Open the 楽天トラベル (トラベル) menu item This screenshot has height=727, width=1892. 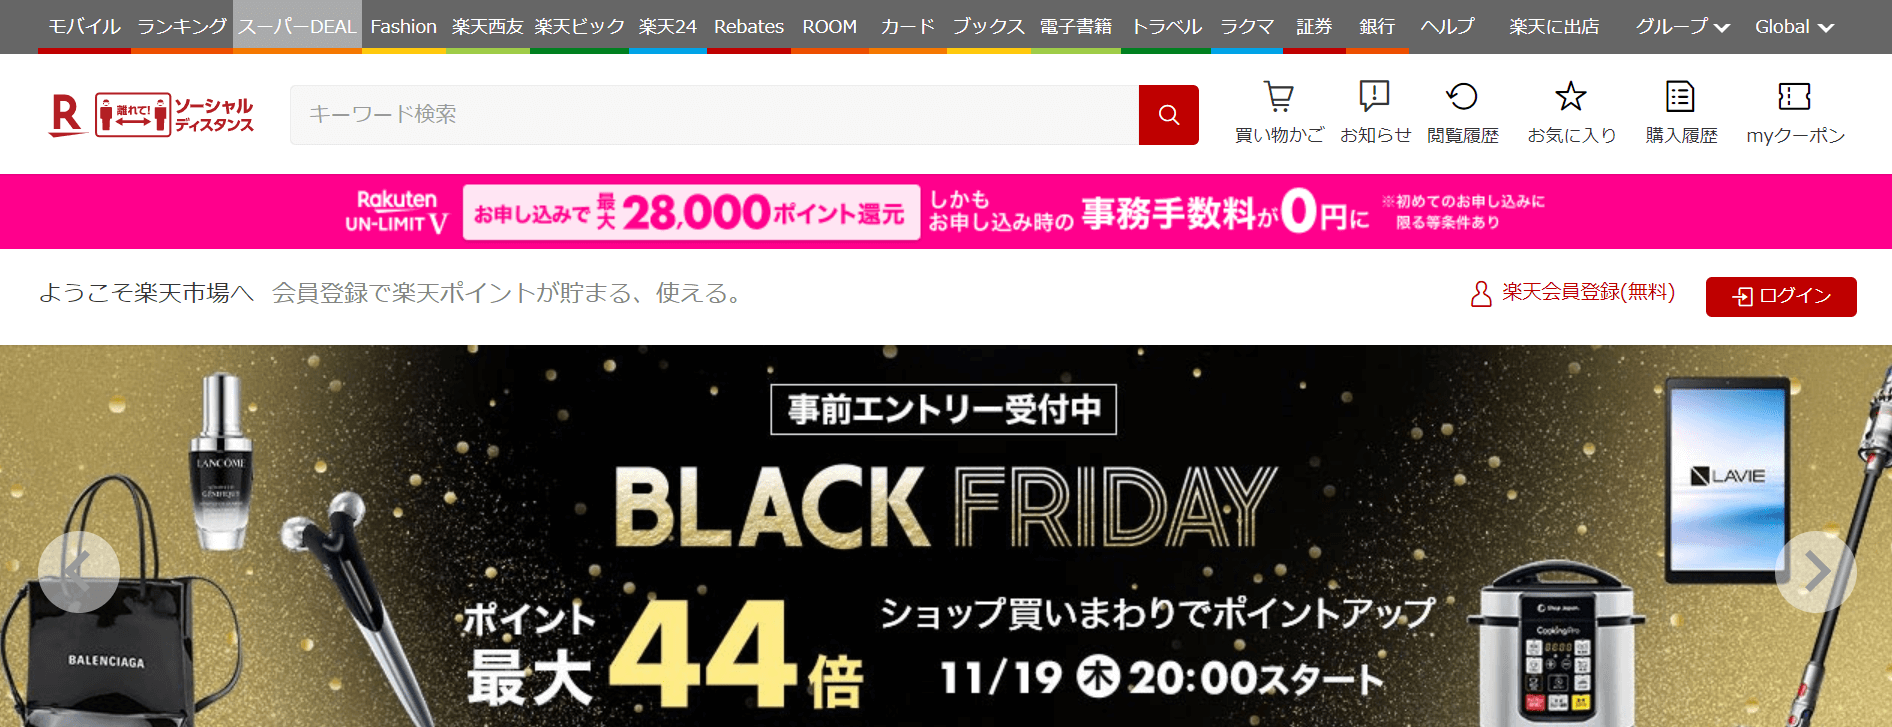coord(1166,27)
